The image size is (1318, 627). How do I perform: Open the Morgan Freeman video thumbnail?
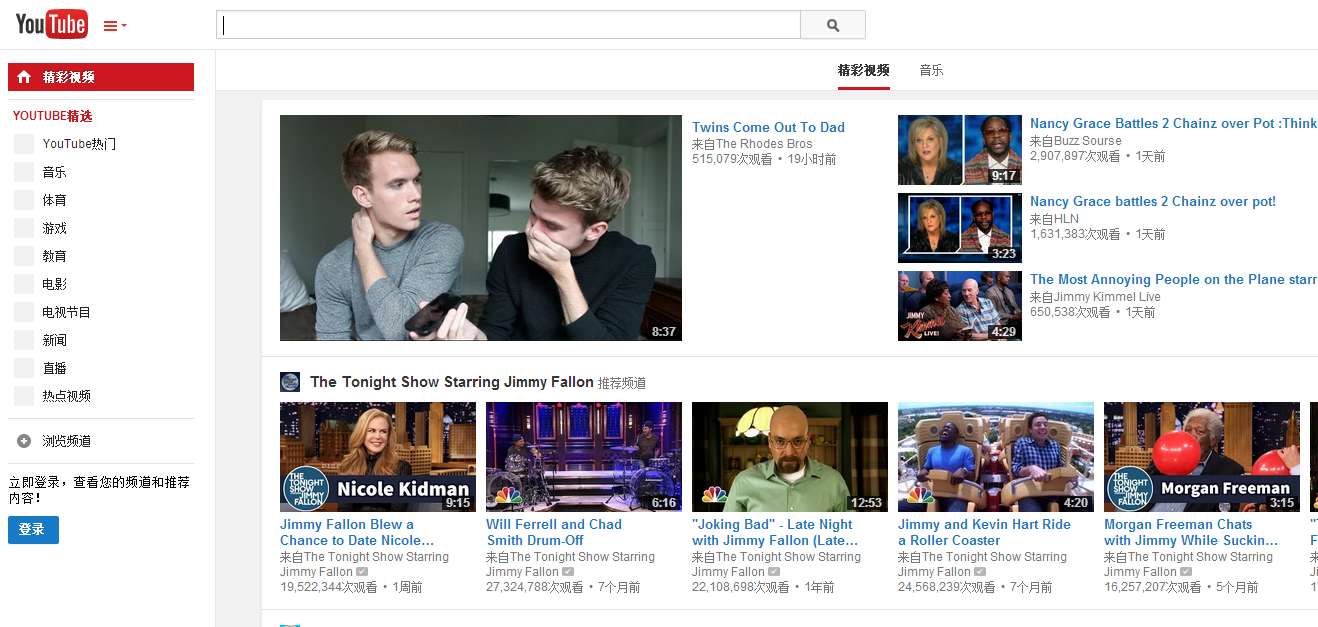(1202, 457)
